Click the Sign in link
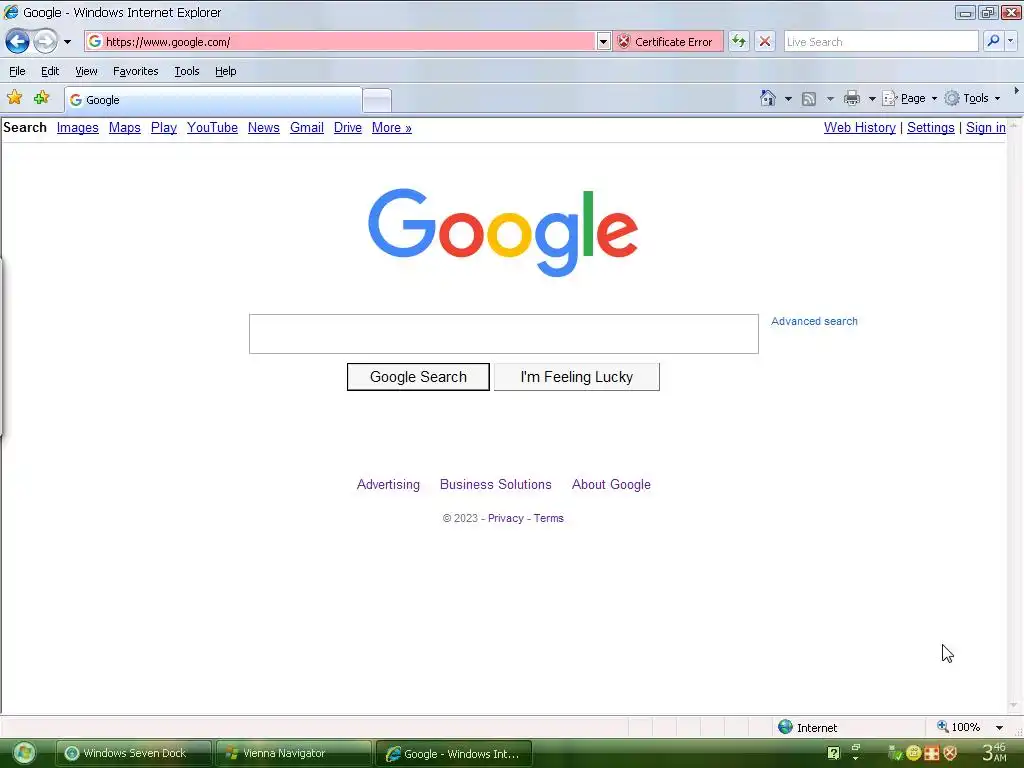This screenshot has width=1024, height=768. click(x=985, y=128)
